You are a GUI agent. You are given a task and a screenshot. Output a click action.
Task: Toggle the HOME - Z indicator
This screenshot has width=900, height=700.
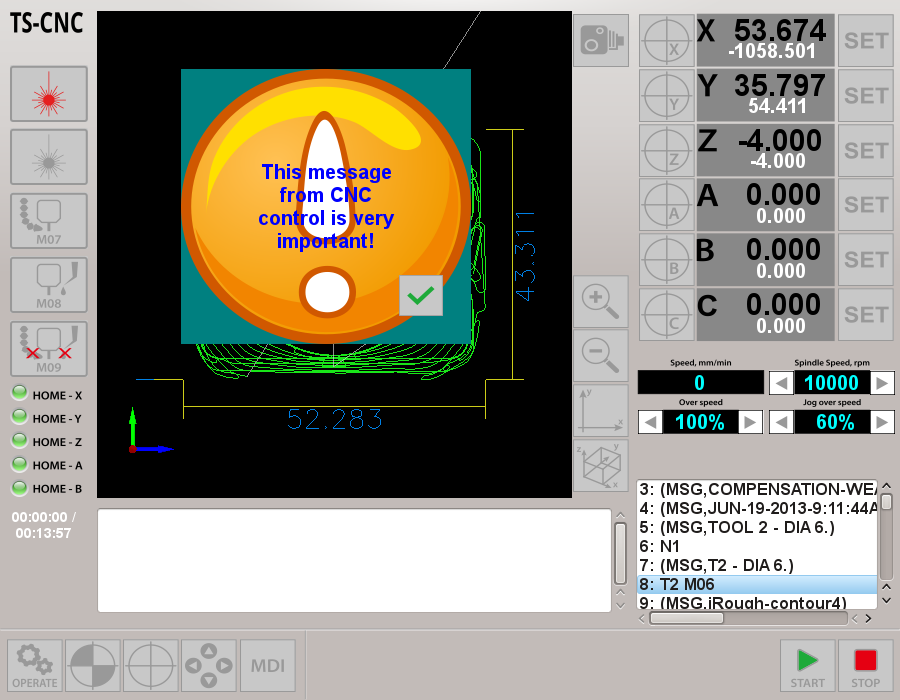click(19, 441)
